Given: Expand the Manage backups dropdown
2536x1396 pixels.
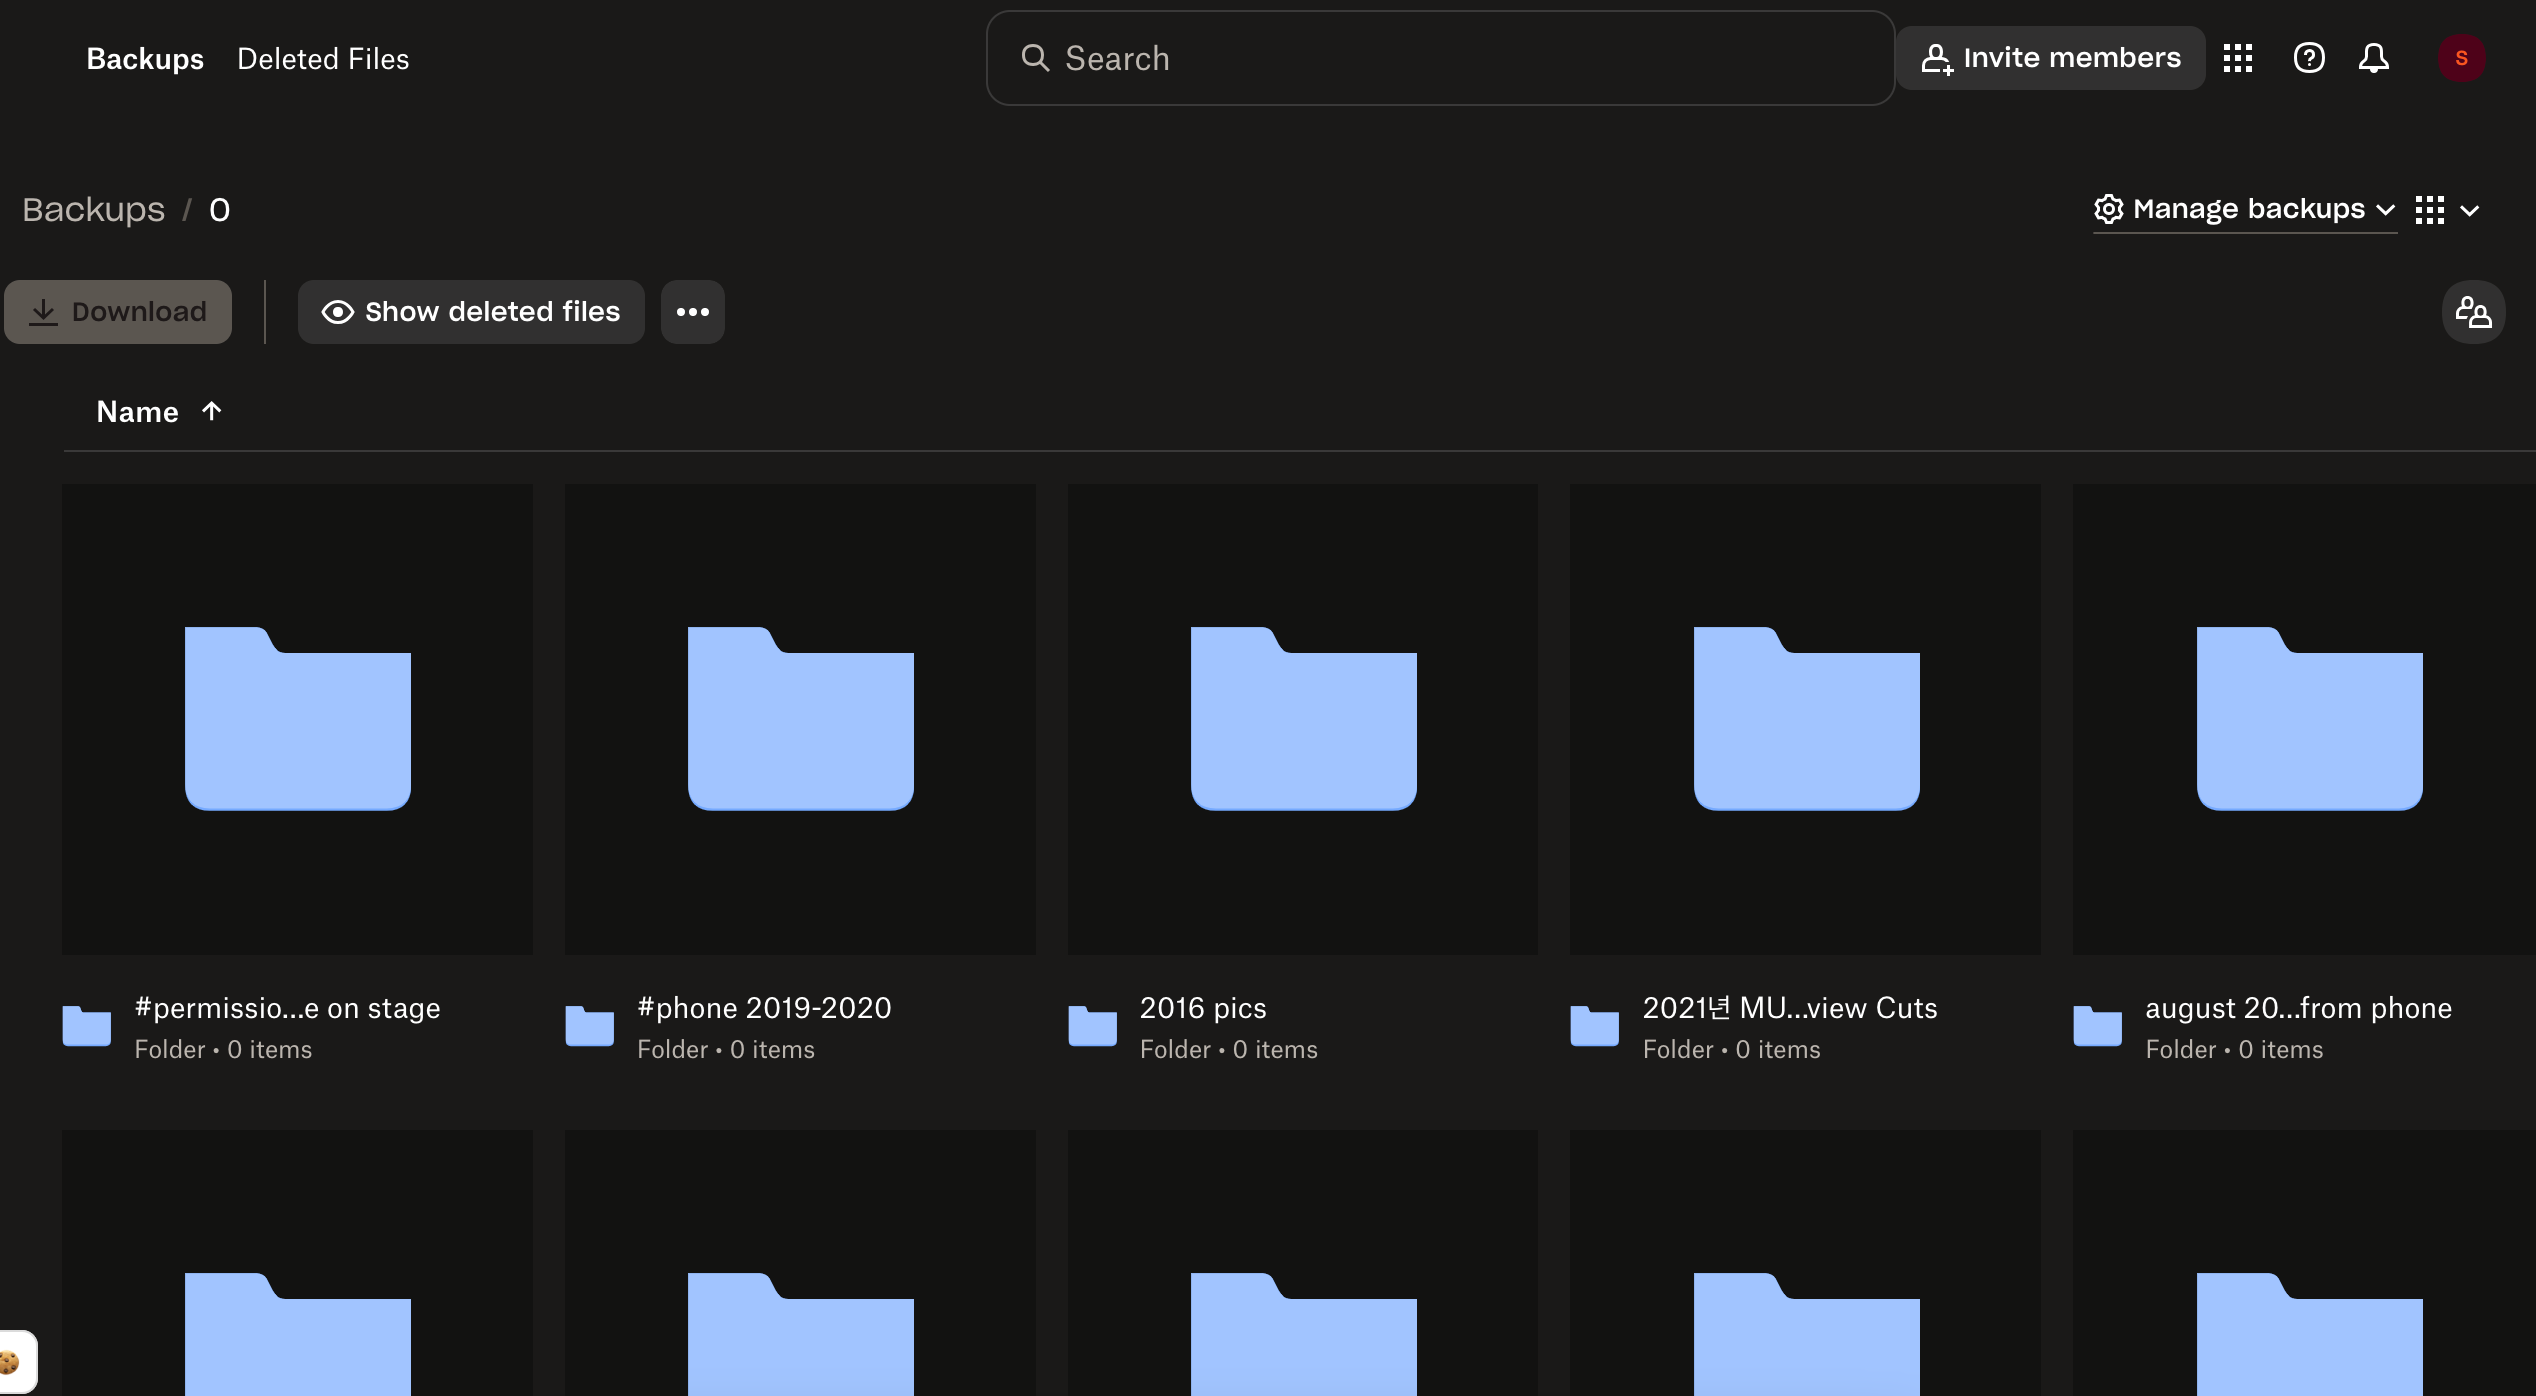Looking at the screenshot, I should click(x=2245, y=209).
